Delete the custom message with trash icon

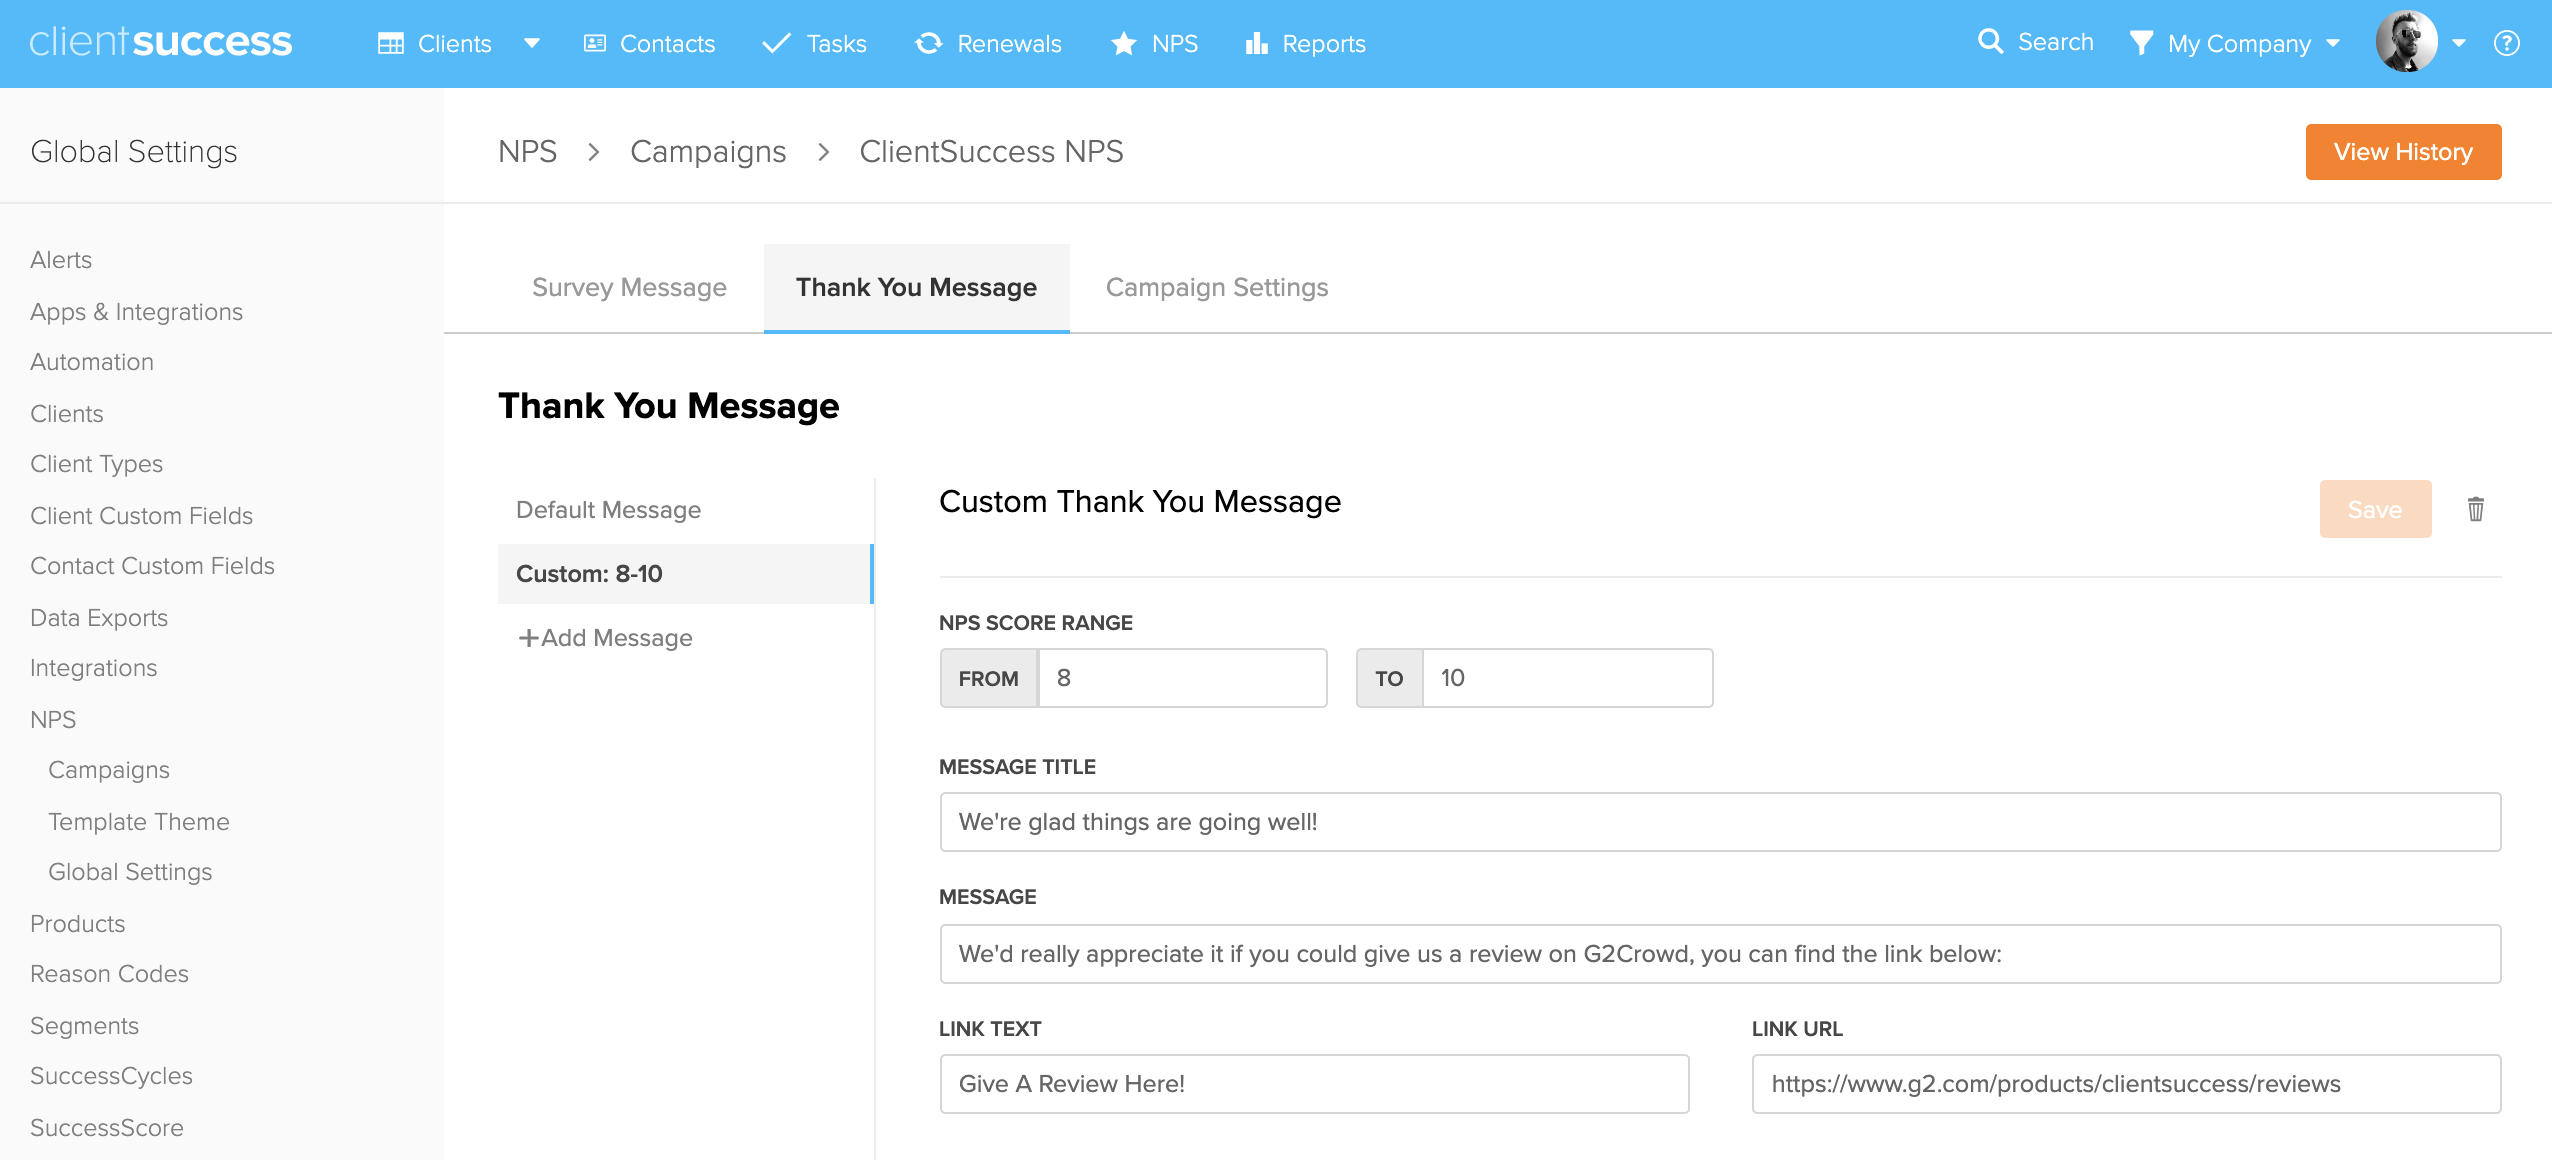2475,509
